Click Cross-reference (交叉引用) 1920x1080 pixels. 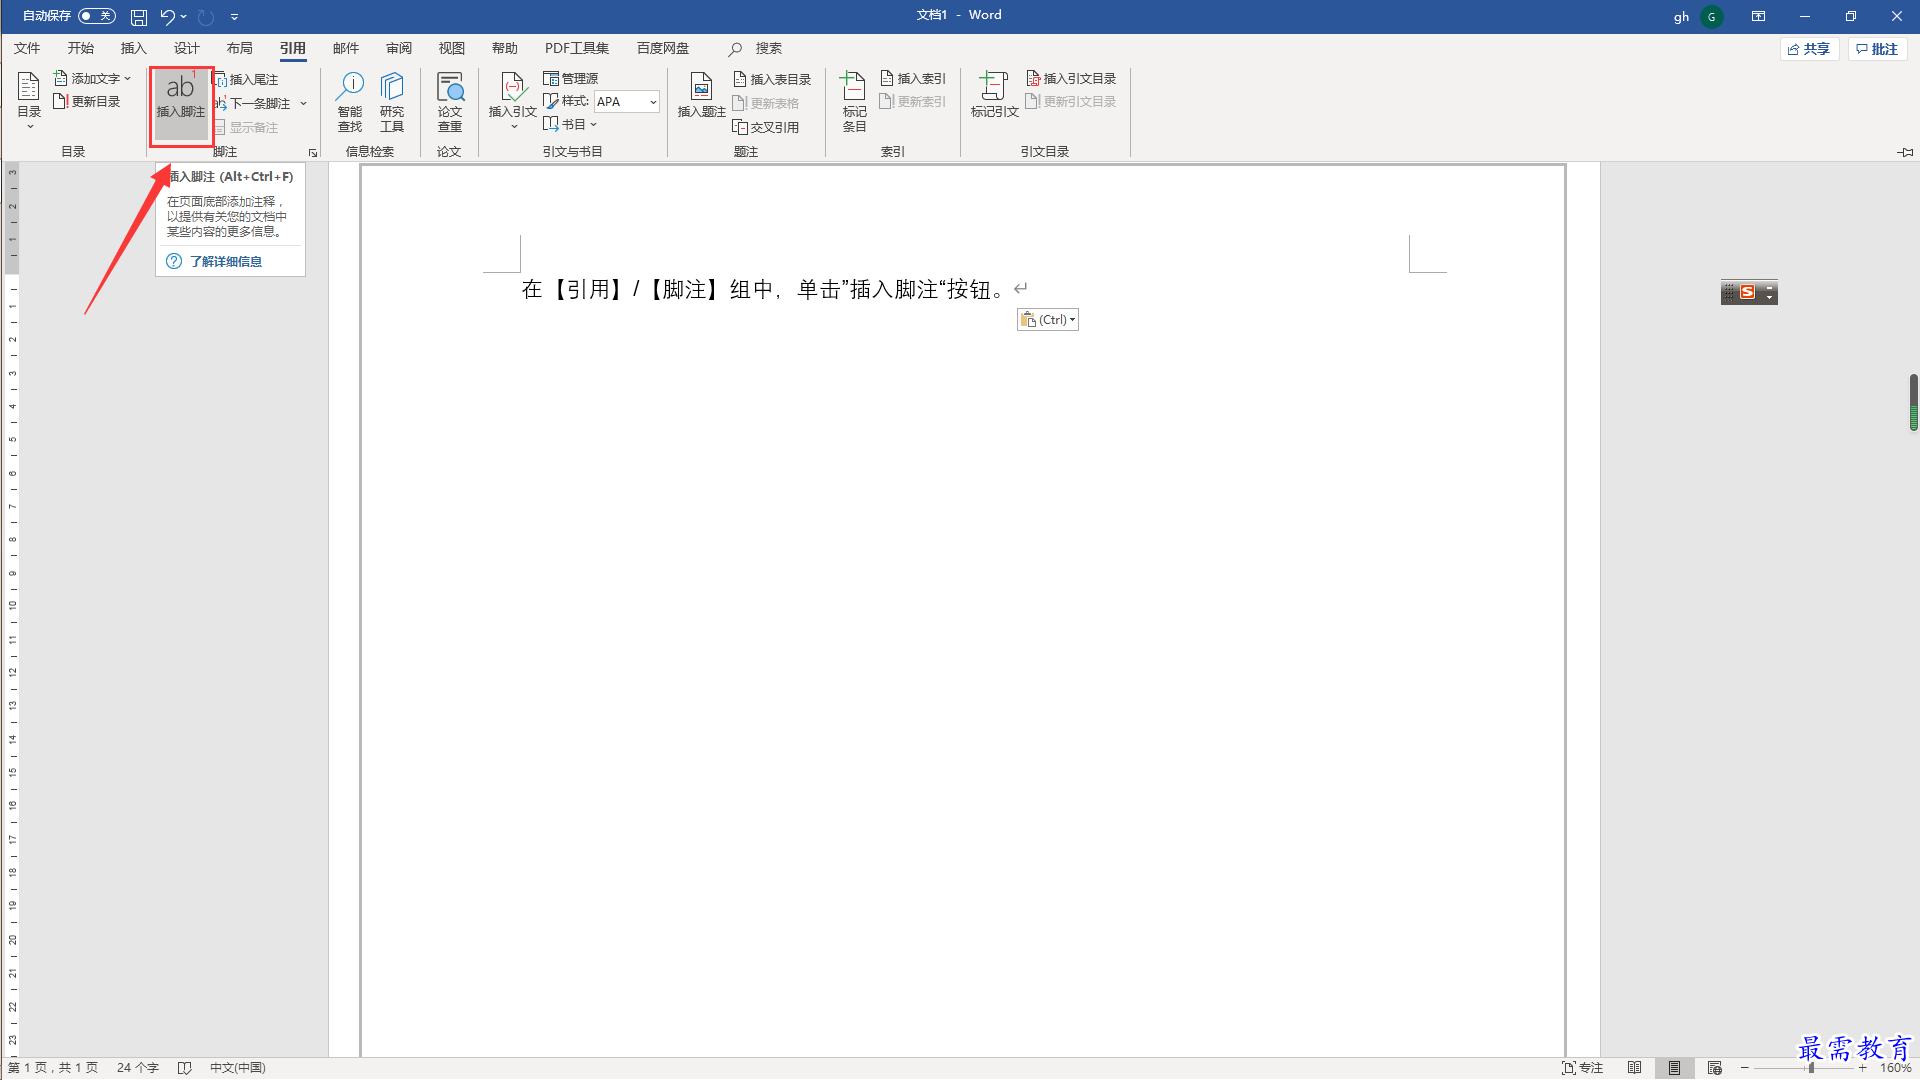point(766,127)
